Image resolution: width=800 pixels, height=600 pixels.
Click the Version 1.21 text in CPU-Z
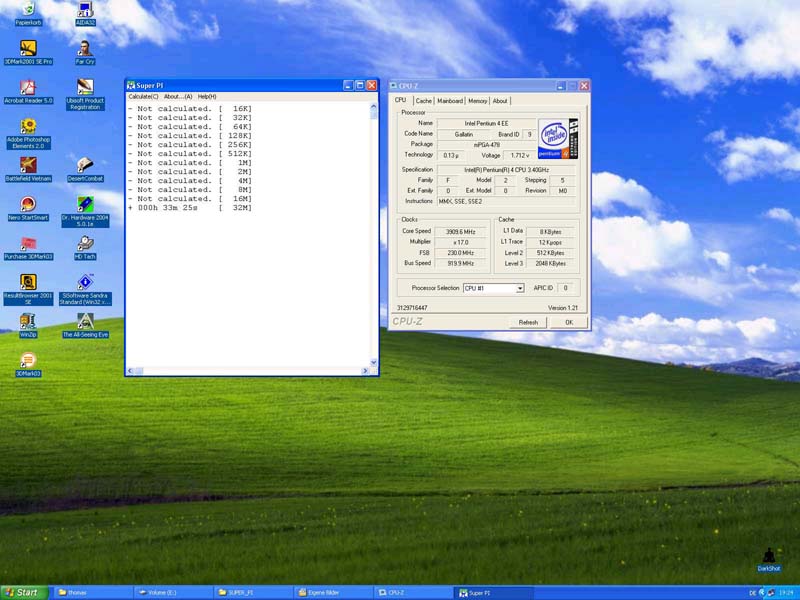563,308
